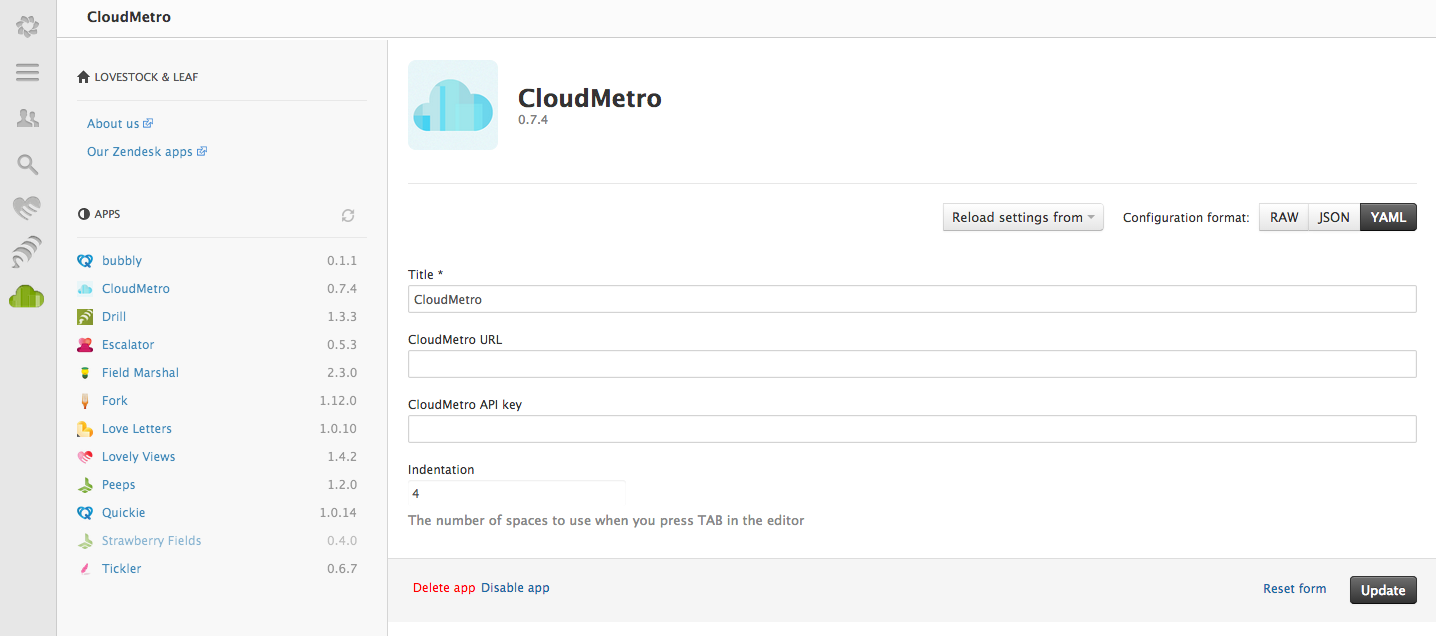The image size is (1436, 636).
Task: Focus the Title input field
Action: click(x=912, y=299)
